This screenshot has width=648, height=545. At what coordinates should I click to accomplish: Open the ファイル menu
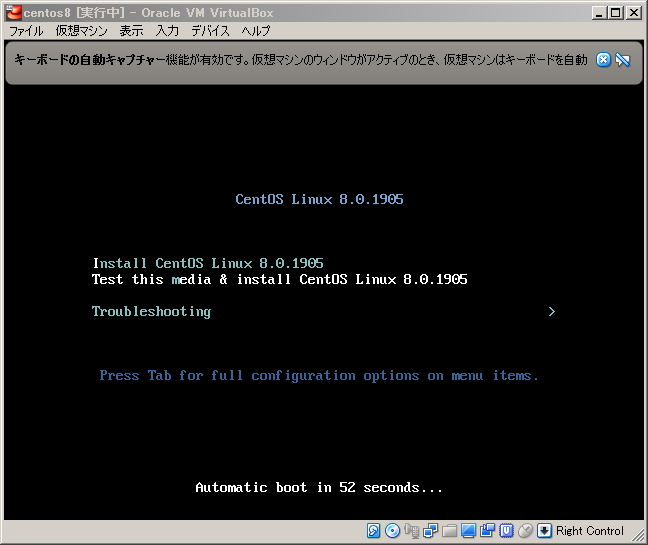click(x=26, y=31)
